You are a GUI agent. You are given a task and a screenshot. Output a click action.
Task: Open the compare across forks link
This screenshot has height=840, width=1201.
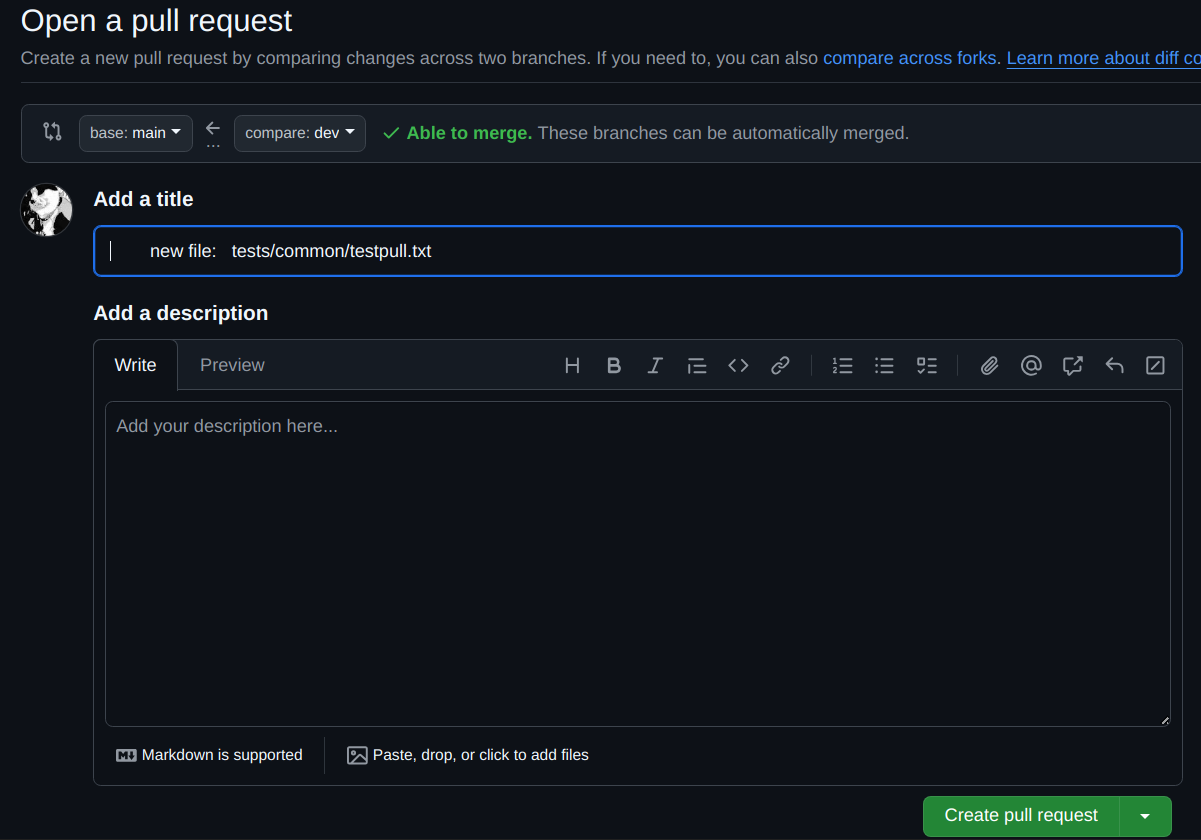point(908,58)
